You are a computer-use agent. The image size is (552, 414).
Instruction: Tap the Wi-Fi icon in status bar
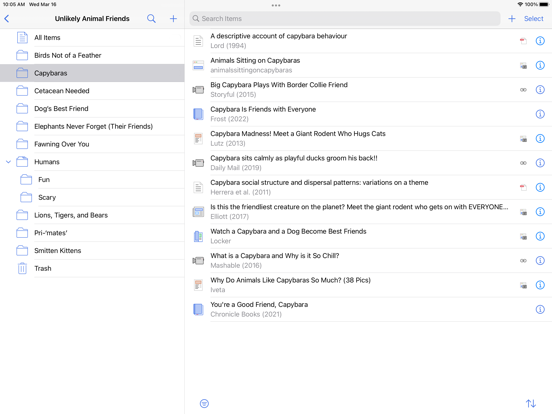[x=520, y=4]
